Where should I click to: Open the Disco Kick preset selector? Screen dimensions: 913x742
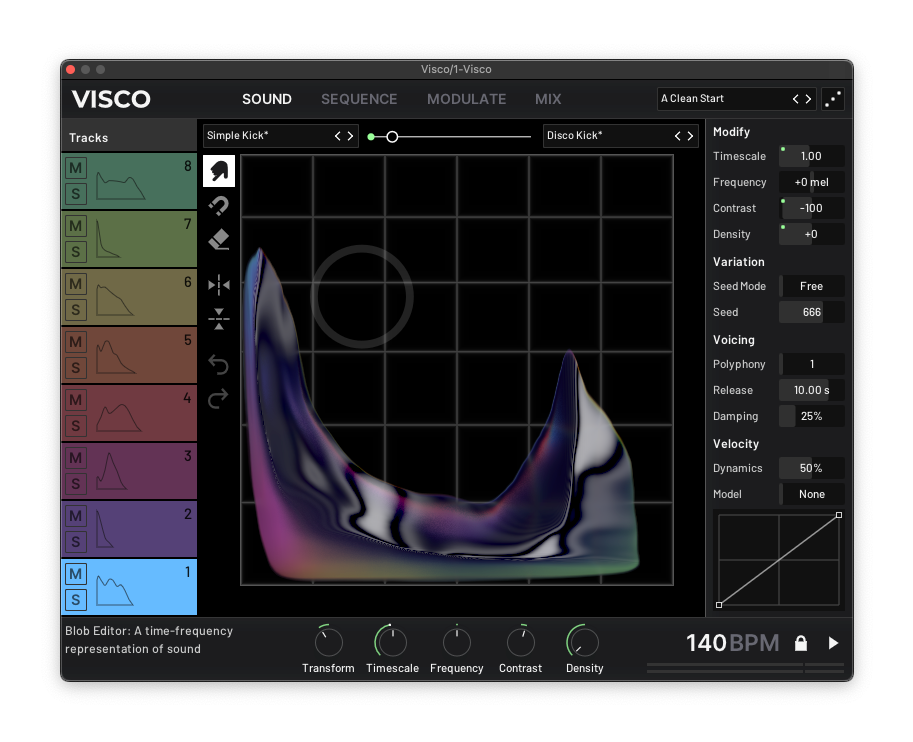pyautogui.click(x=607, y=136)
